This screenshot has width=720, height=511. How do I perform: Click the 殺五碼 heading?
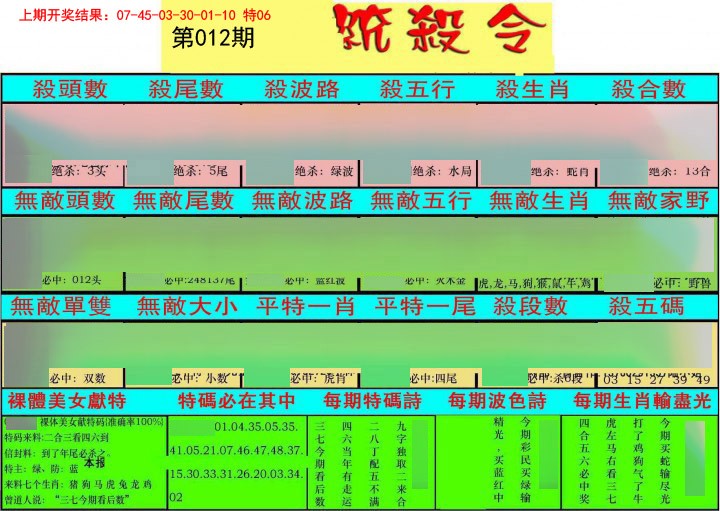[647, 306]
